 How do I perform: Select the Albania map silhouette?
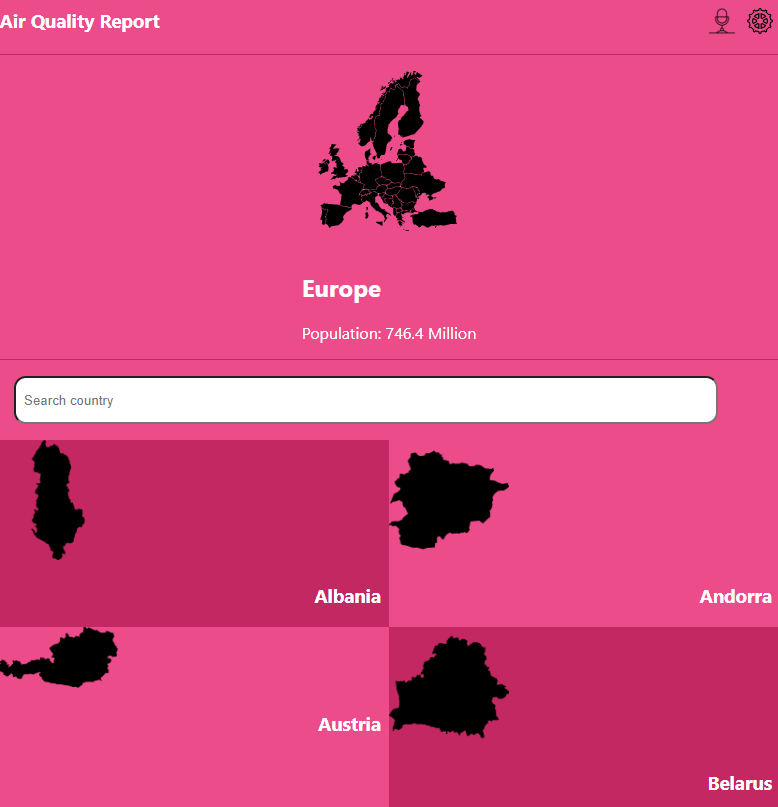click(x=57, y=500)
